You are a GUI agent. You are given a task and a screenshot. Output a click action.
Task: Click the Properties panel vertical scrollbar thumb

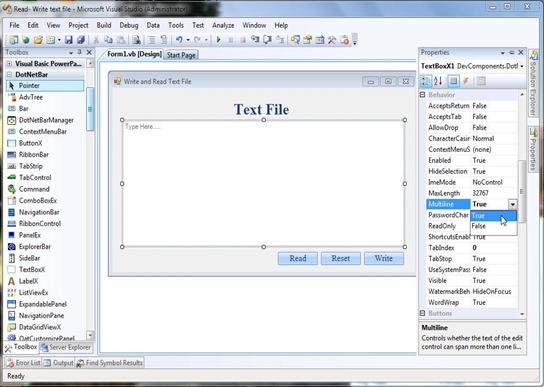click(521, 192)
